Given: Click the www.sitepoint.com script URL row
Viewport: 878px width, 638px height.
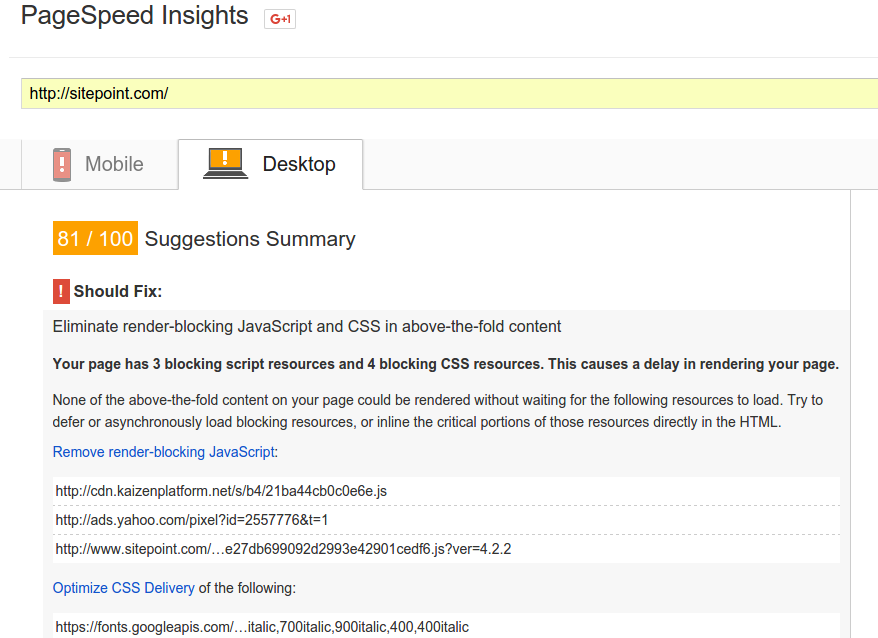Looking at the screenshot, I should pyautogui.click(x=283, y=549).
